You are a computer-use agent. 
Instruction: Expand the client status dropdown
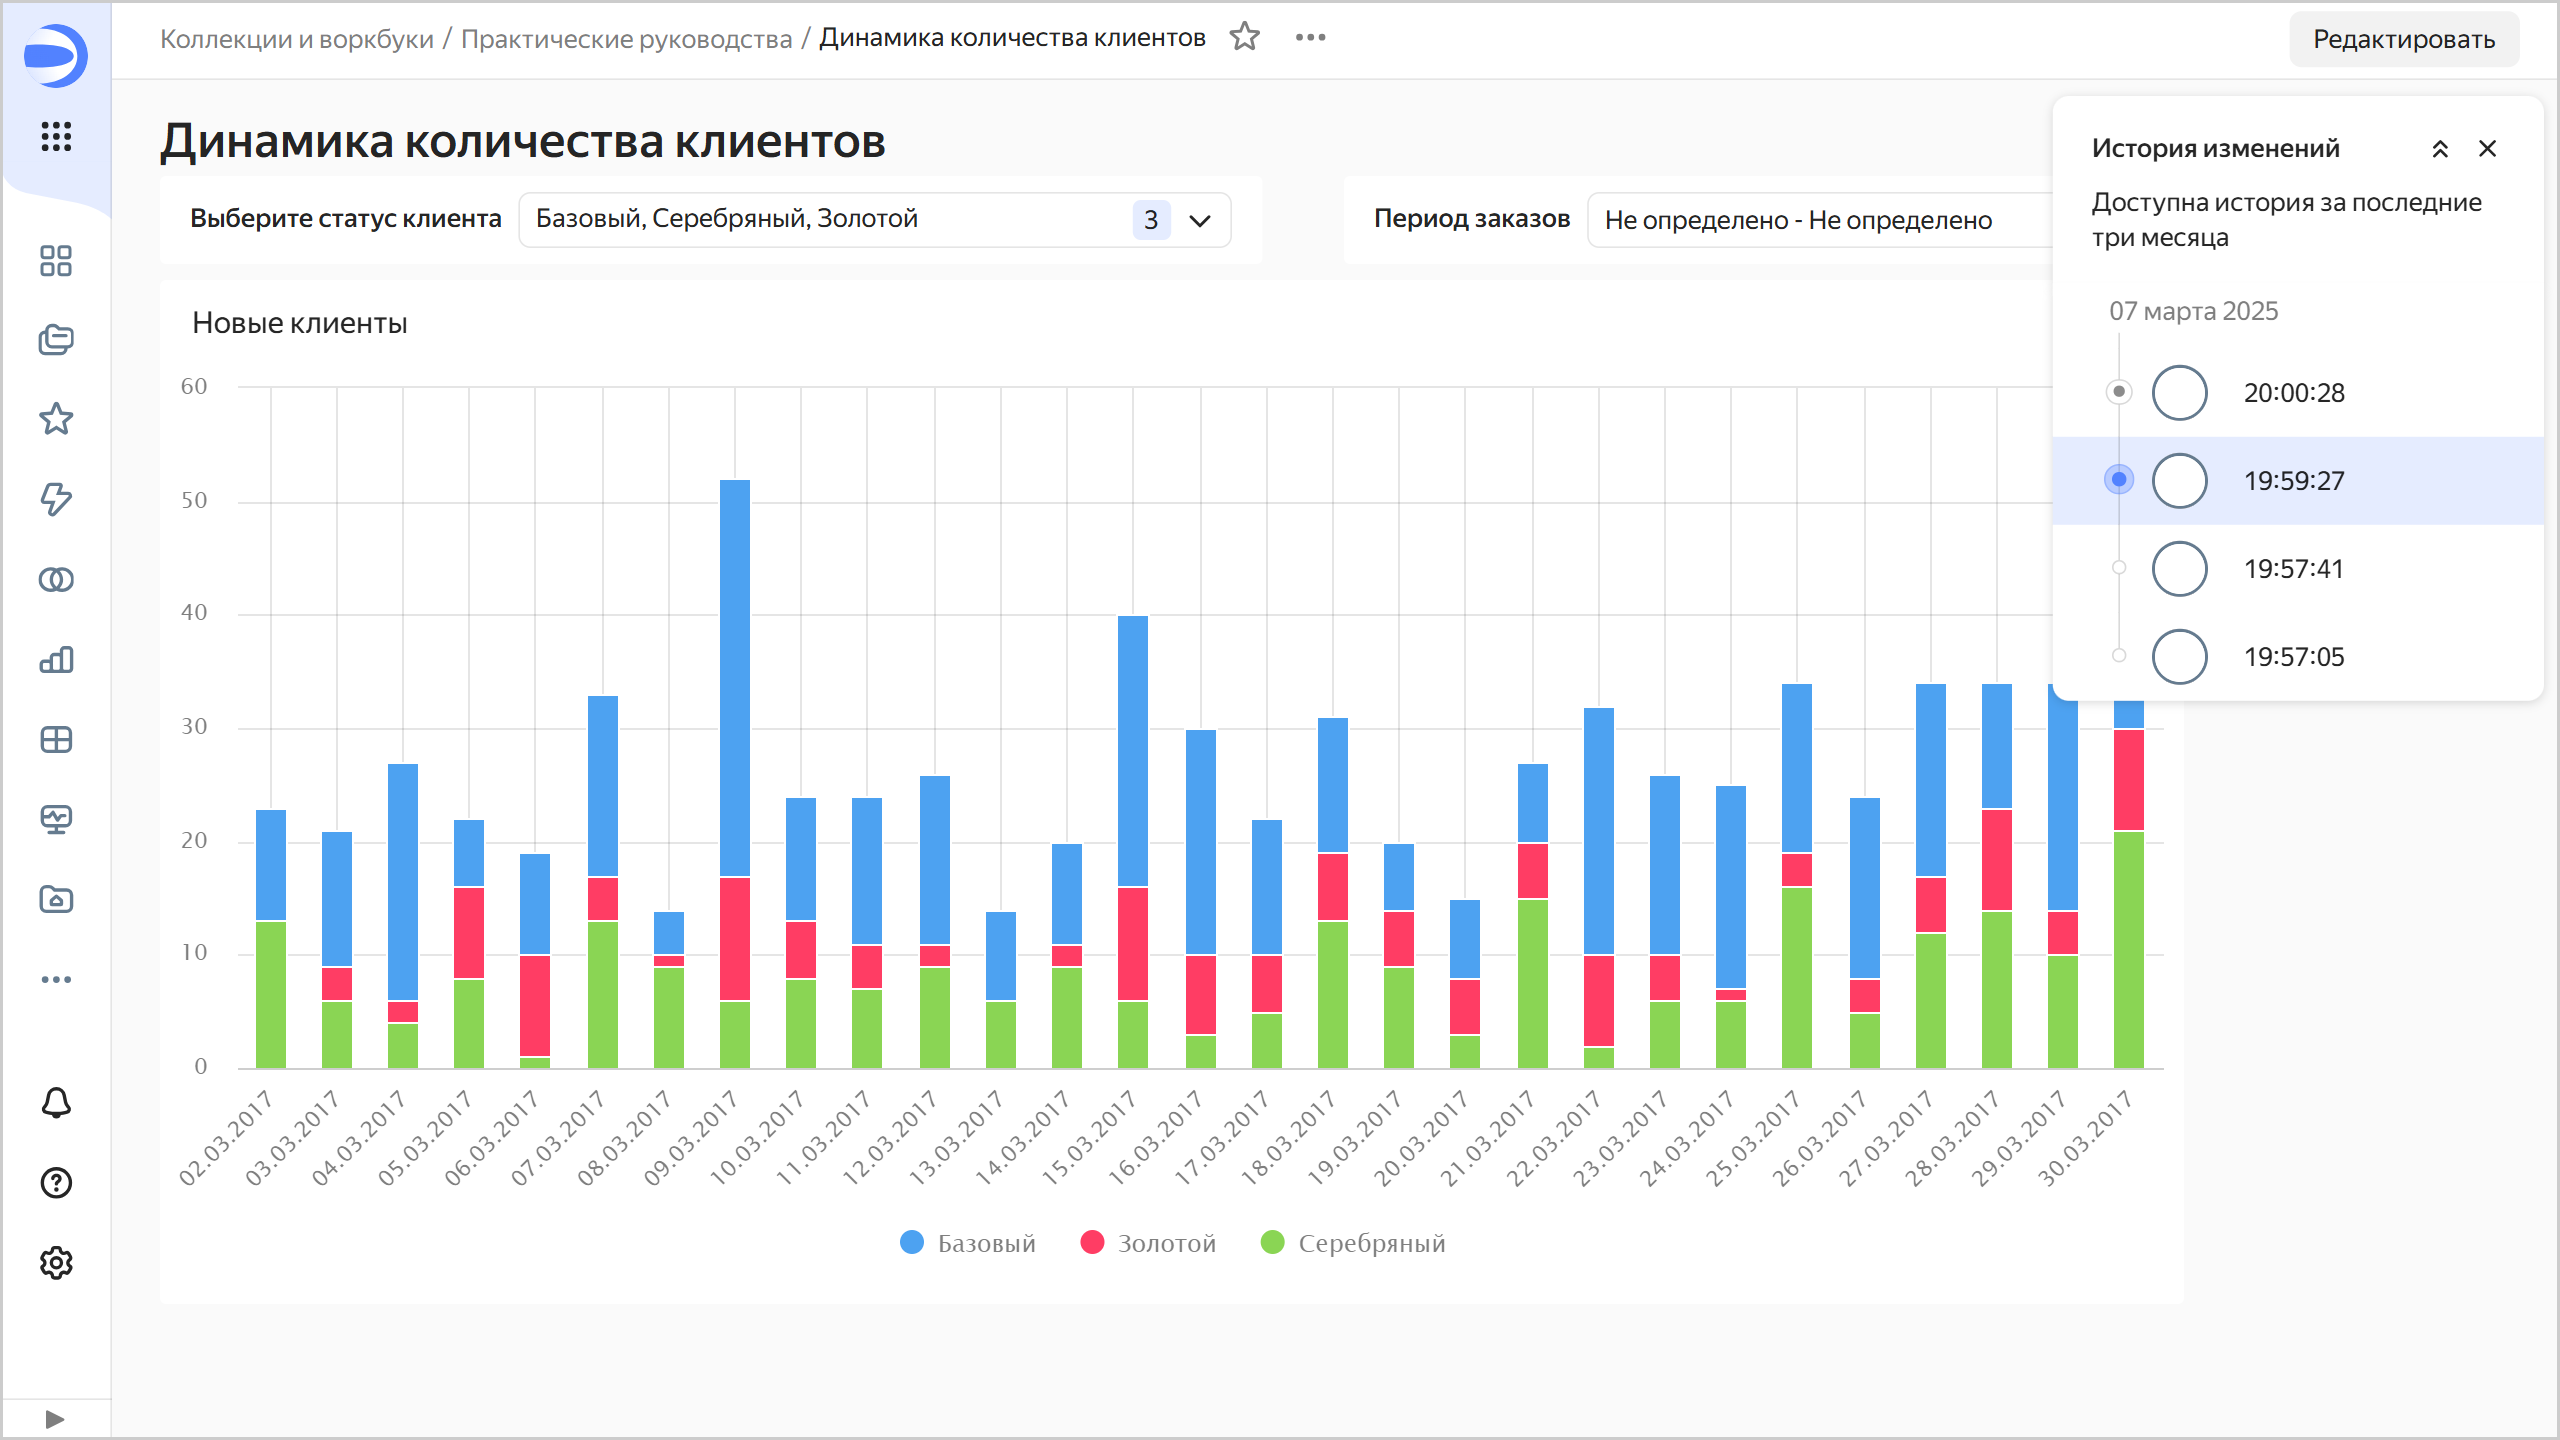pos(1200,220)
